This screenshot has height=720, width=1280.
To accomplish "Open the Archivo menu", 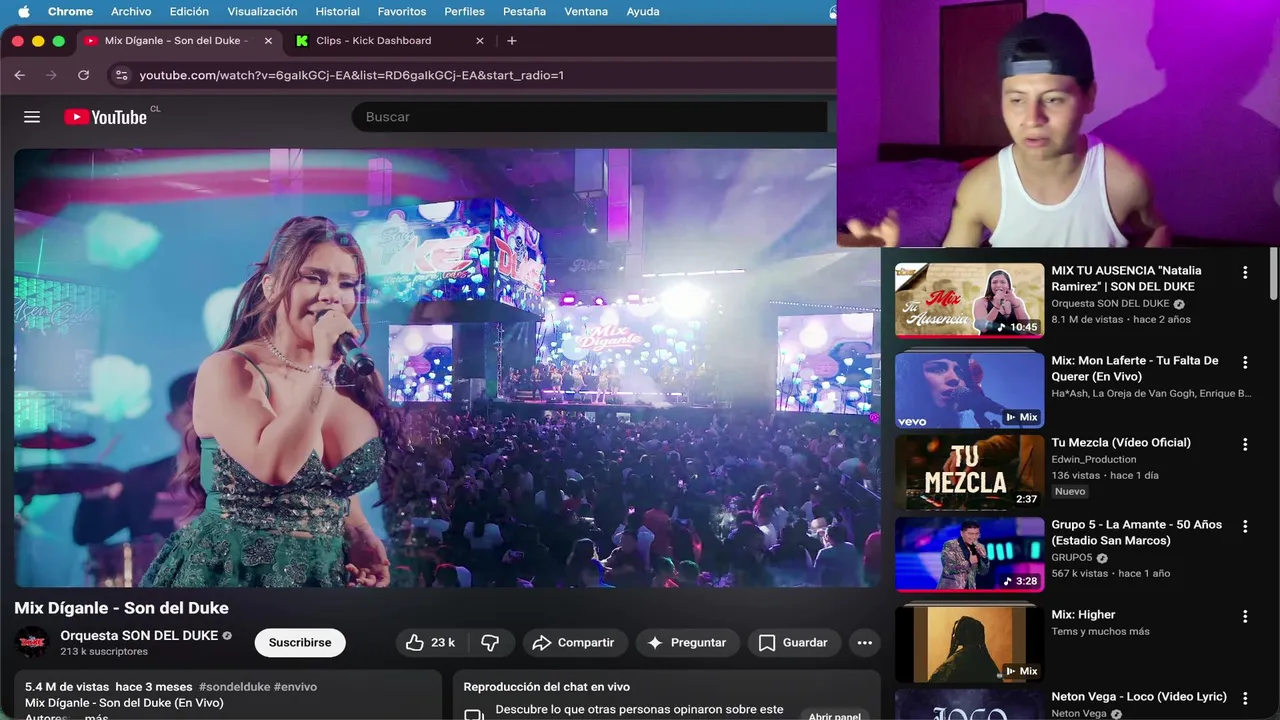I will pos(131,12).
